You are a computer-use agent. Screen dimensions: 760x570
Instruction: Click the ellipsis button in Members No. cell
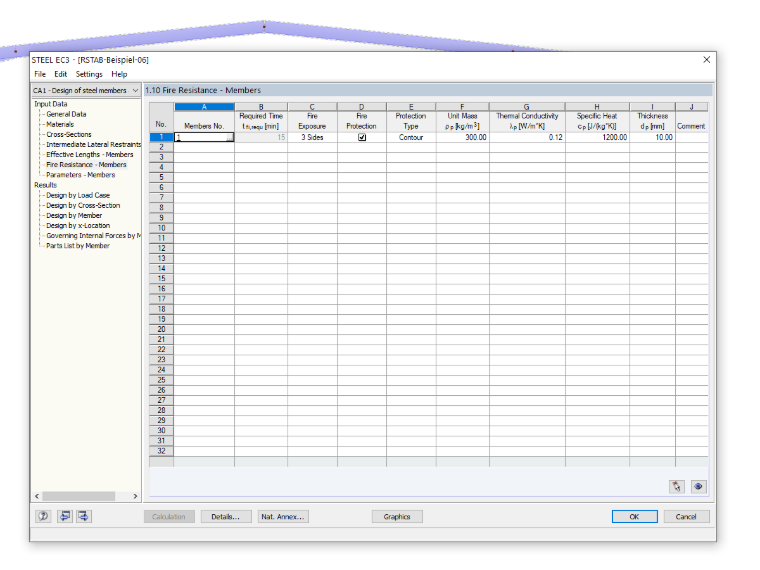pos(230,138)
